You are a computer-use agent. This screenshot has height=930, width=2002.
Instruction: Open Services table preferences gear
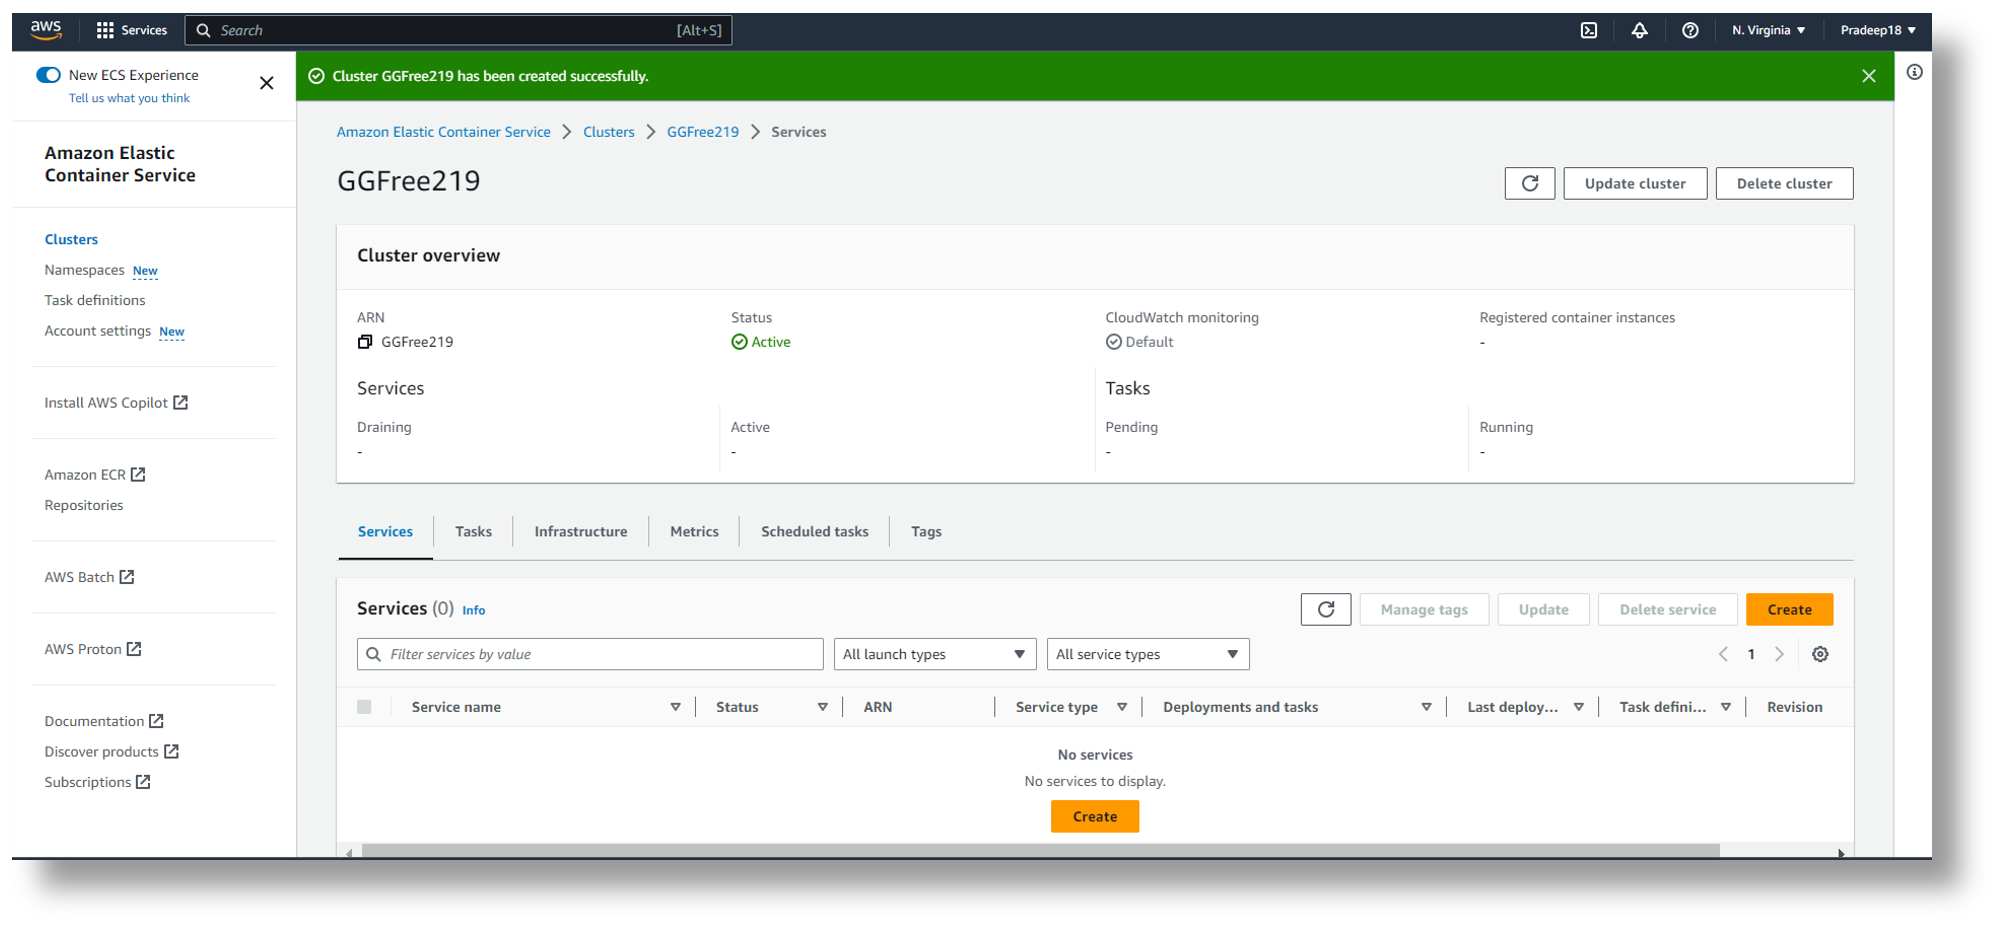coord(1820,654)
